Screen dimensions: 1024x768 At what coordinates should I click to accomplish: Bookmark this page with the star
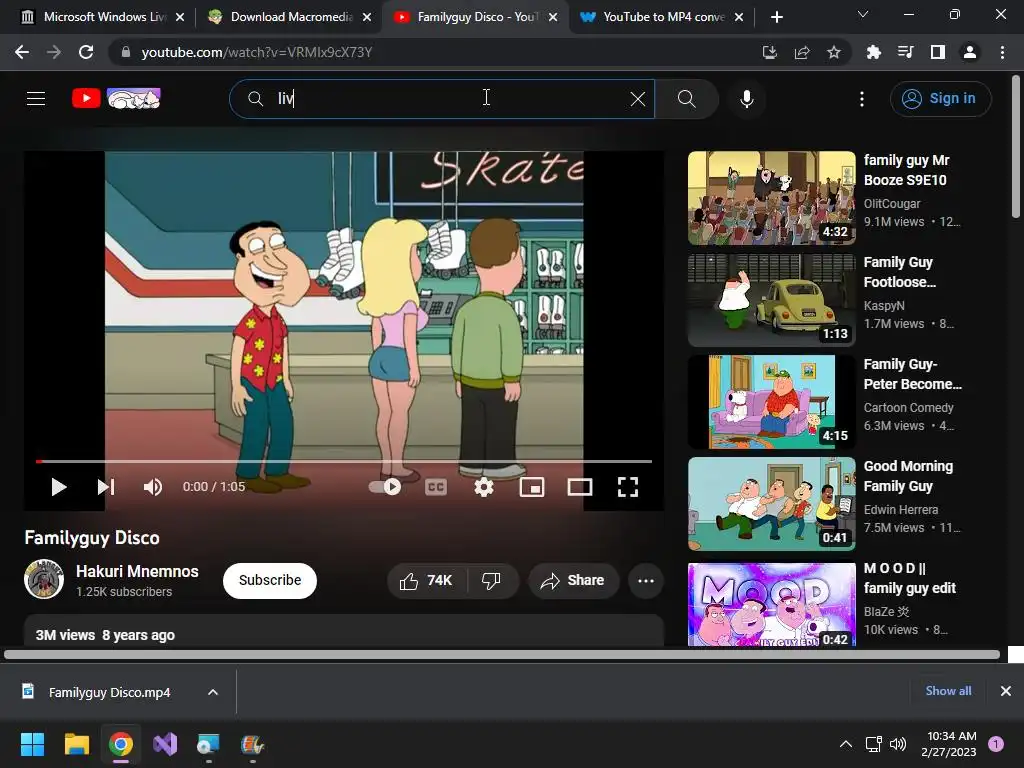point(834,52)
